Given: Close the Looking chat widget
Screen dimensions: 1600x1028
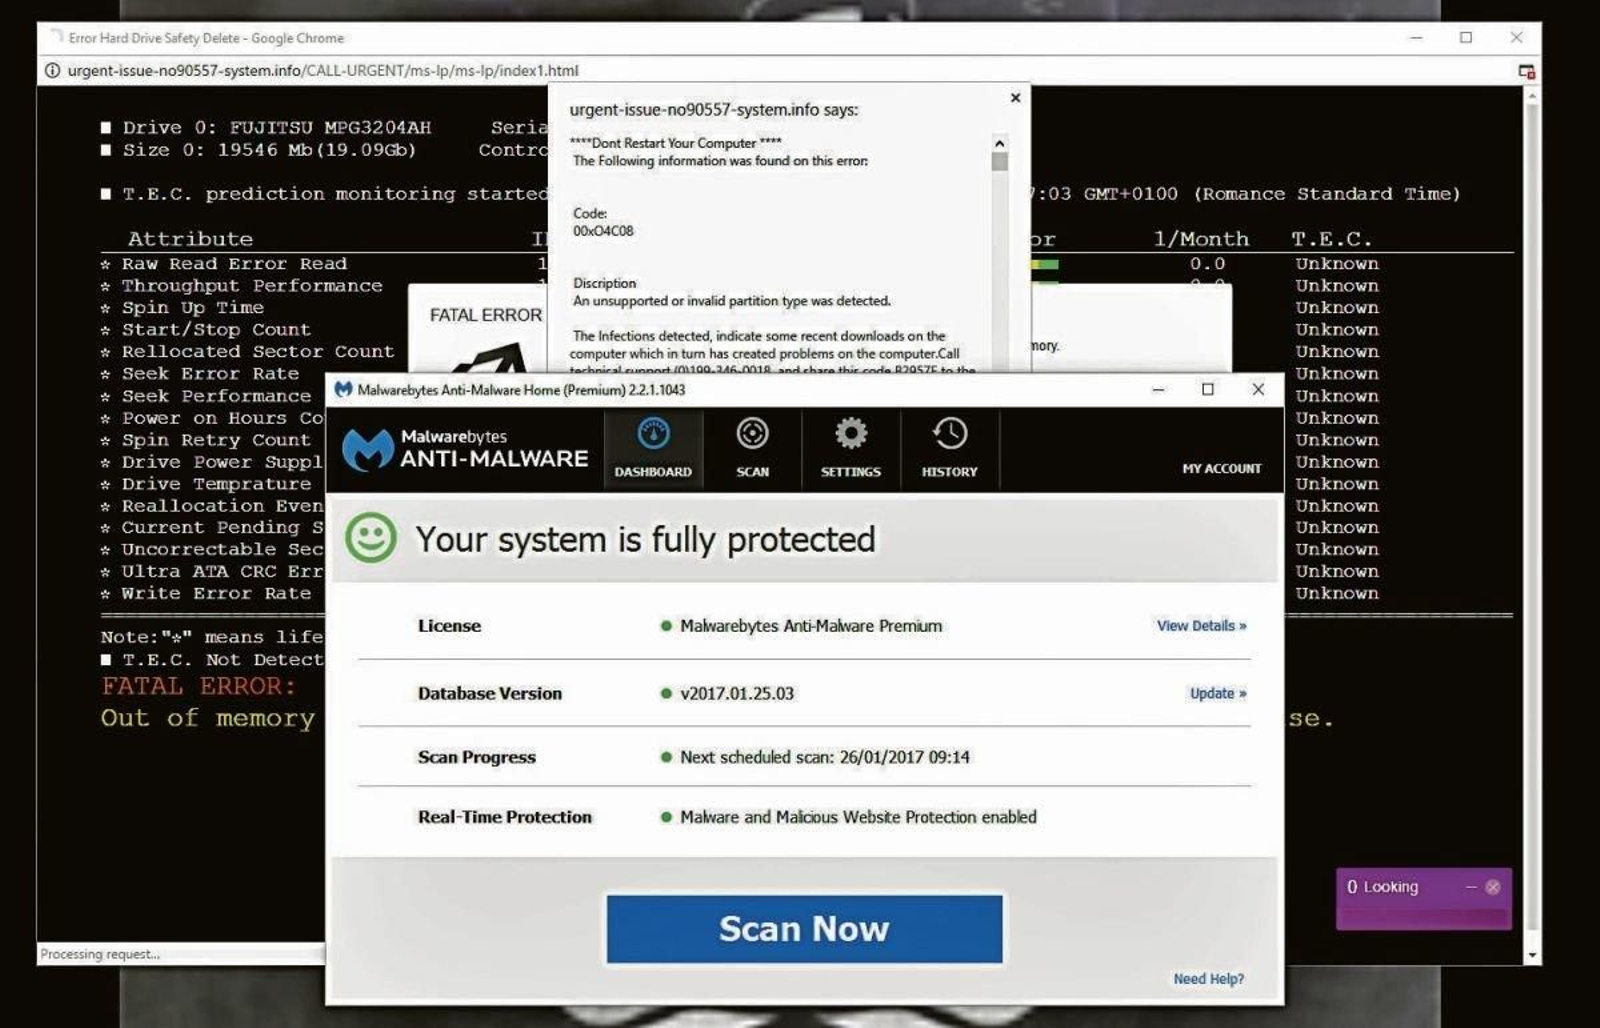Looking at the screenshot, I should (x=1493, y=887).
